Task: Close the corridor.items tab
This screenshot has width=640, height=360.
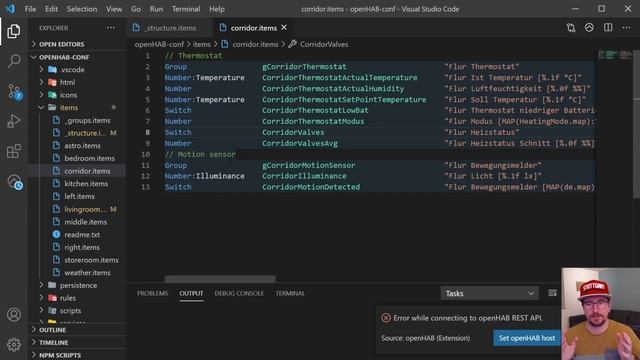Action: (284, 27)
